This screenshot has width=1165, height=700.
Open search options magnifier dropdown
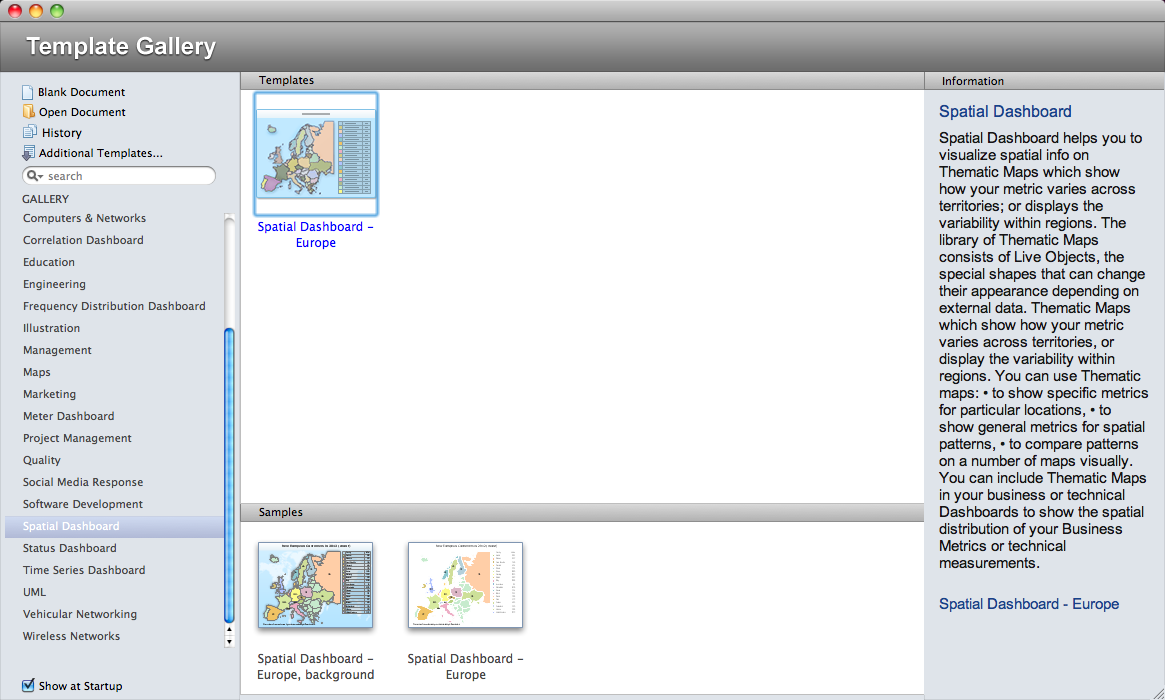coord(35,176)
